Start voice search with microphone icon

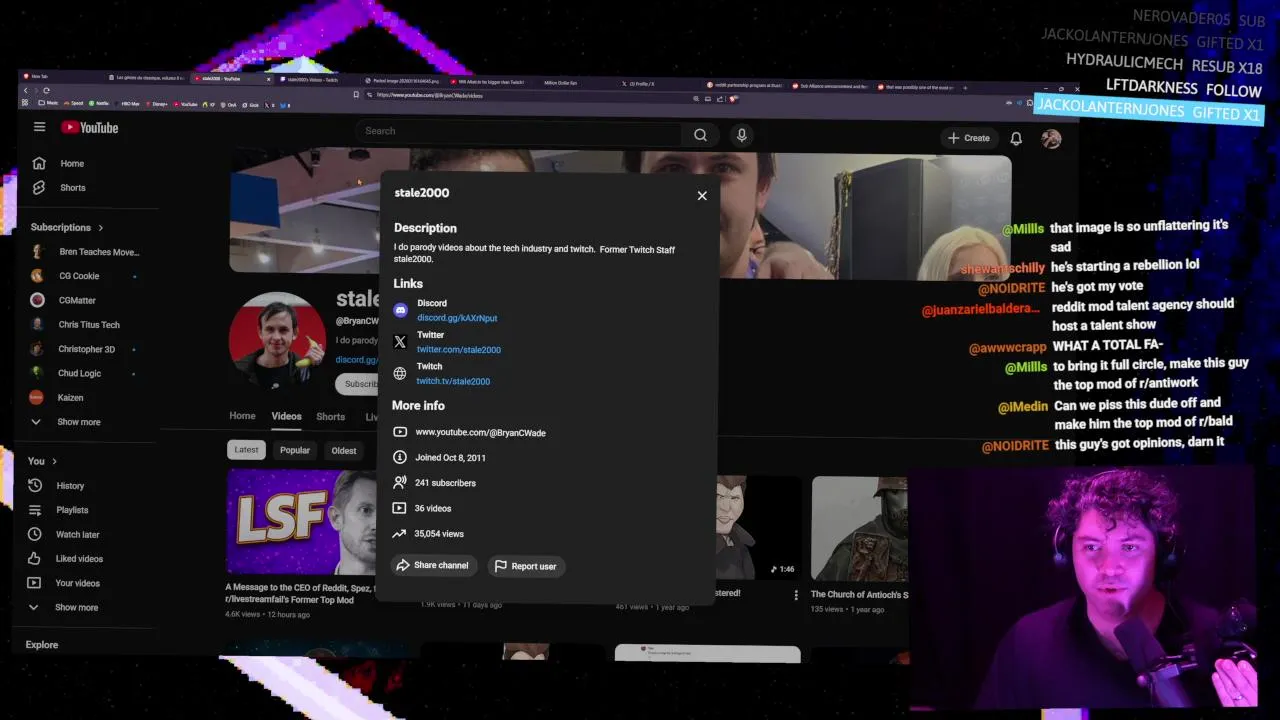pos(741,135)
